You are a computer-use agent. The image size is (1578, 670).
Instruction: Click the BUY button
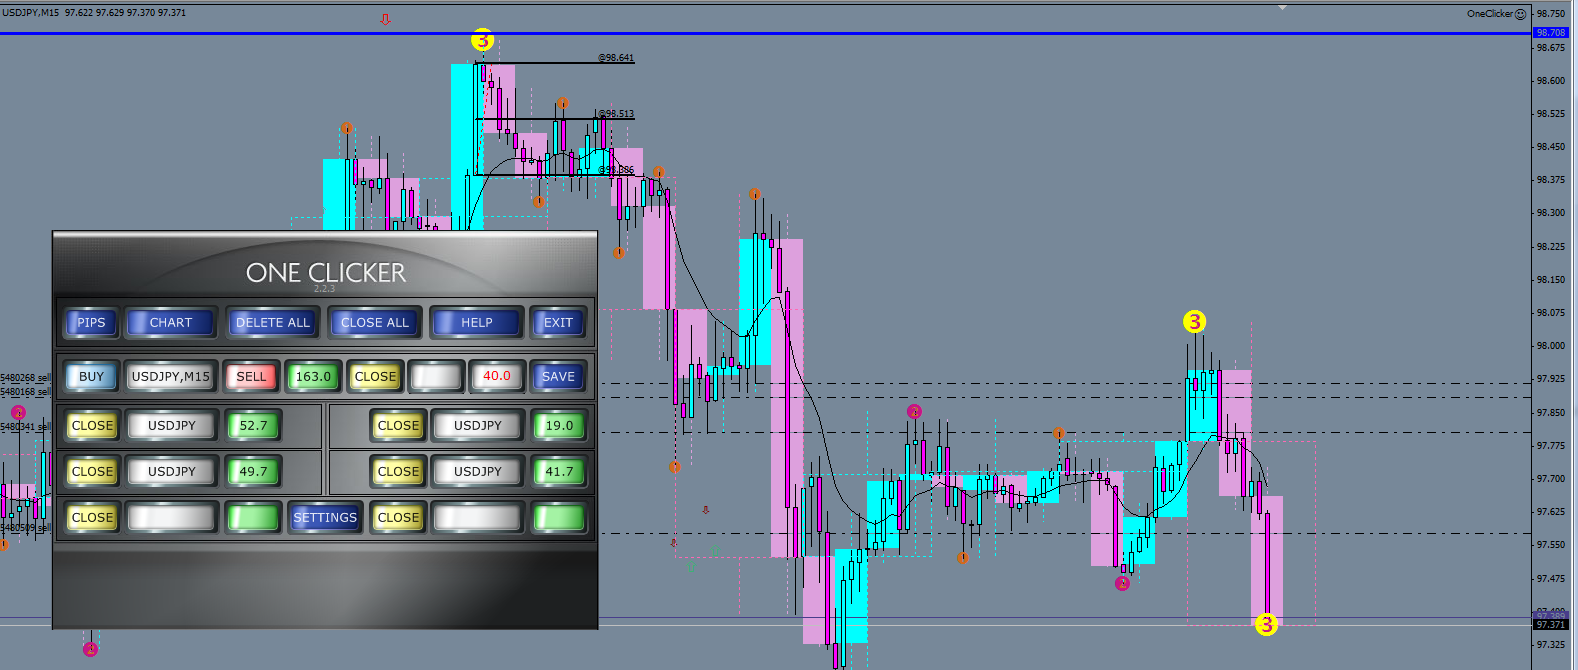point(91,376)
